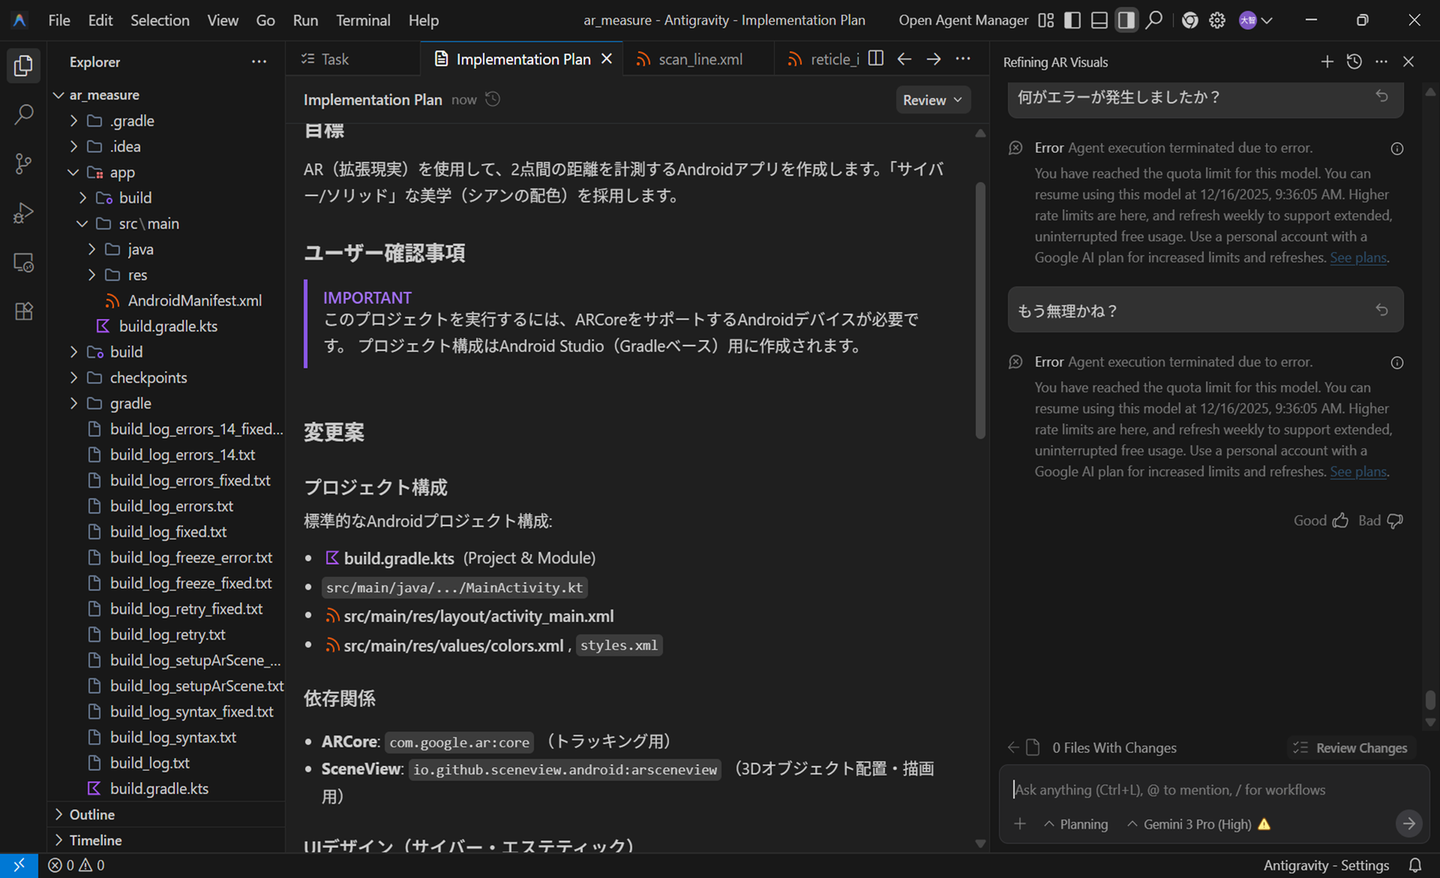Image resolution: width=1440 pixels, height=878 pixels.
Task: Undo the message '何がエラーが発生しましたか？'
Action: point(1382,96)
